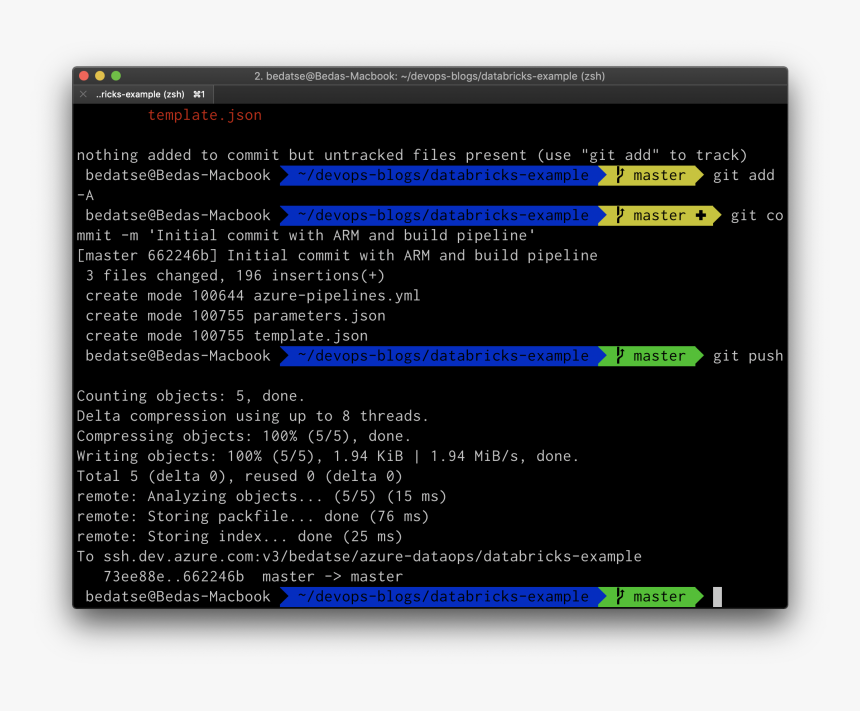Click 'create mode 100644 azure-pipelines.yml' line
Screen dimensions: 860x711
point(253,296)
